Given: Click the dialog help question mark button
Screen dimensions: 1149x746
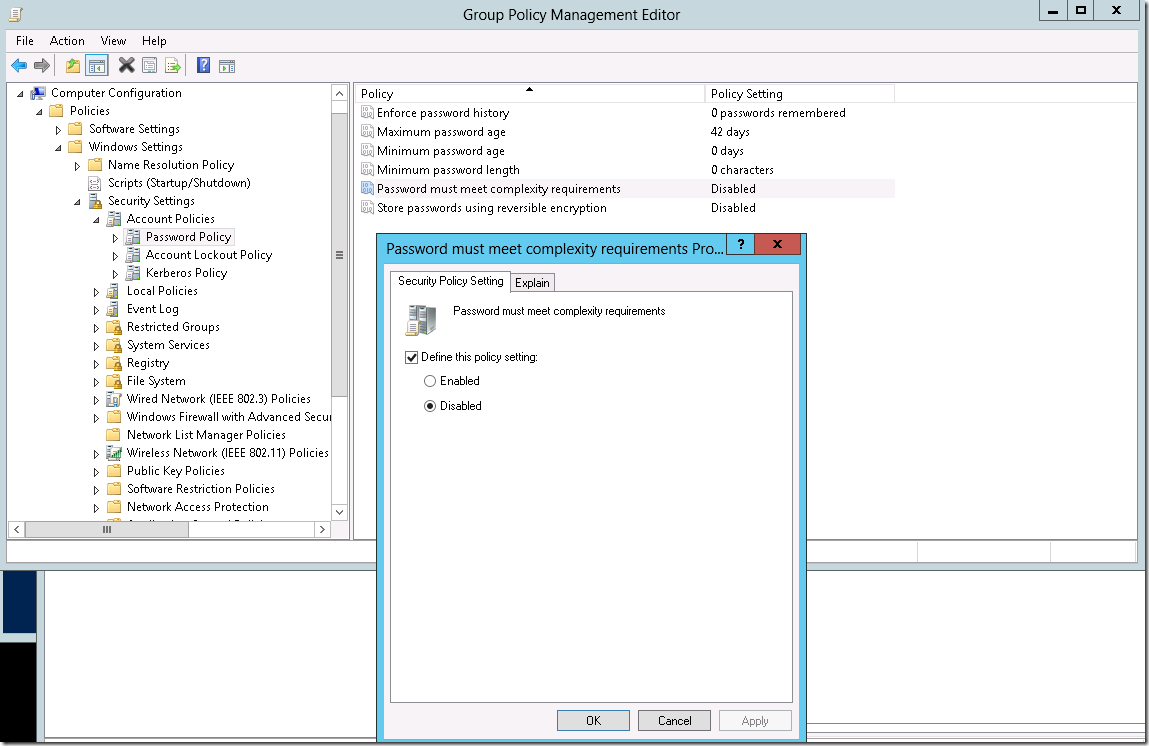Looking at the screenshot, I should [741, 245].
